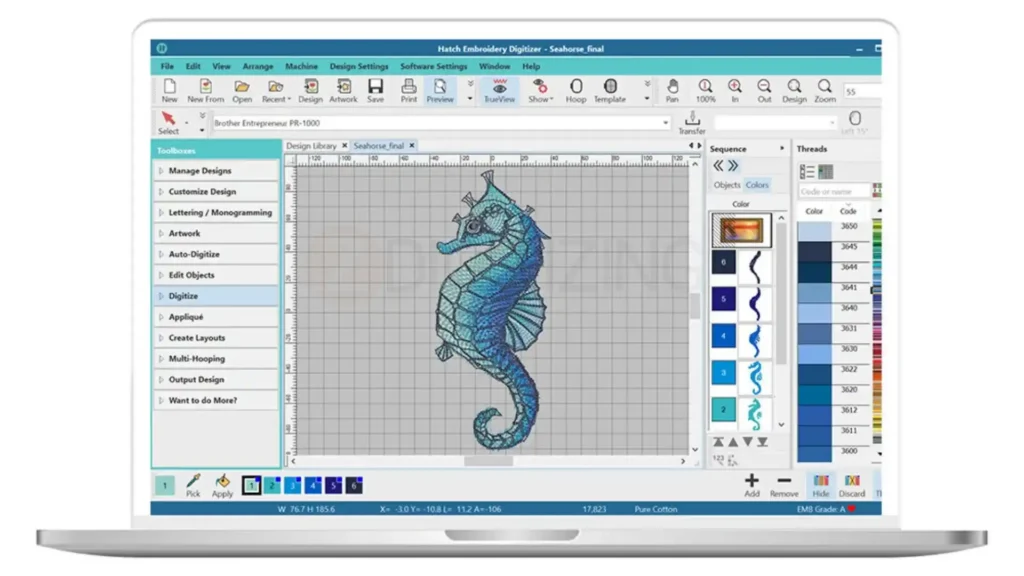Screen dimensions: 1024x576
Task: Open the Design Settings menu
Action: point(359,66)
